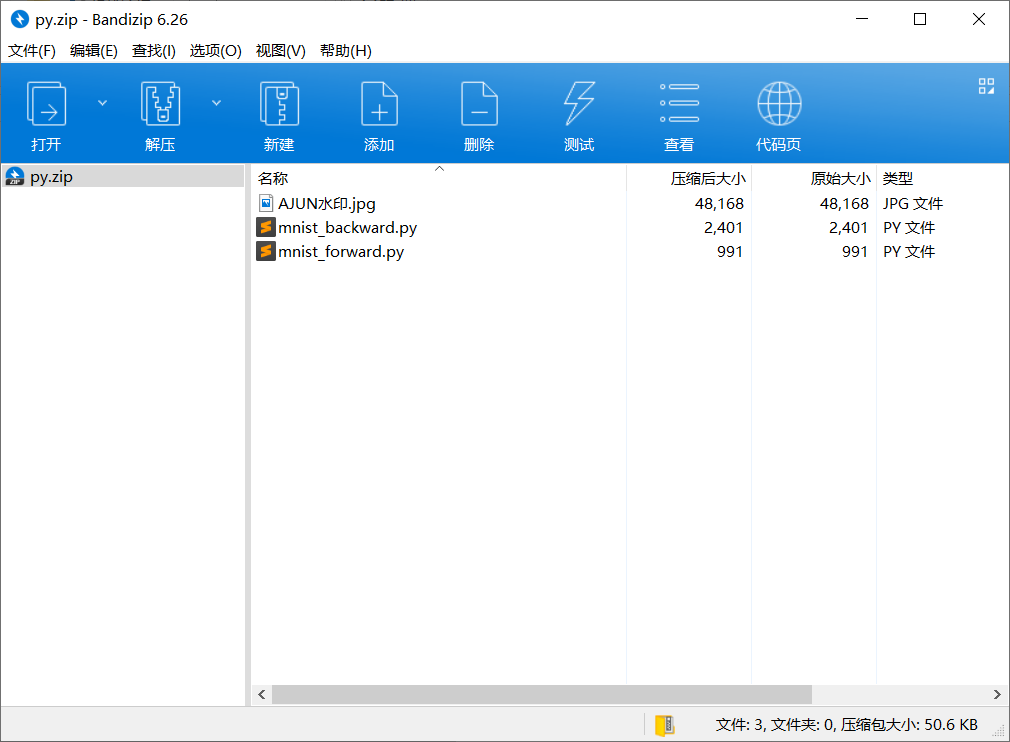Sort files by the 类型 column header

click(897, 178)
